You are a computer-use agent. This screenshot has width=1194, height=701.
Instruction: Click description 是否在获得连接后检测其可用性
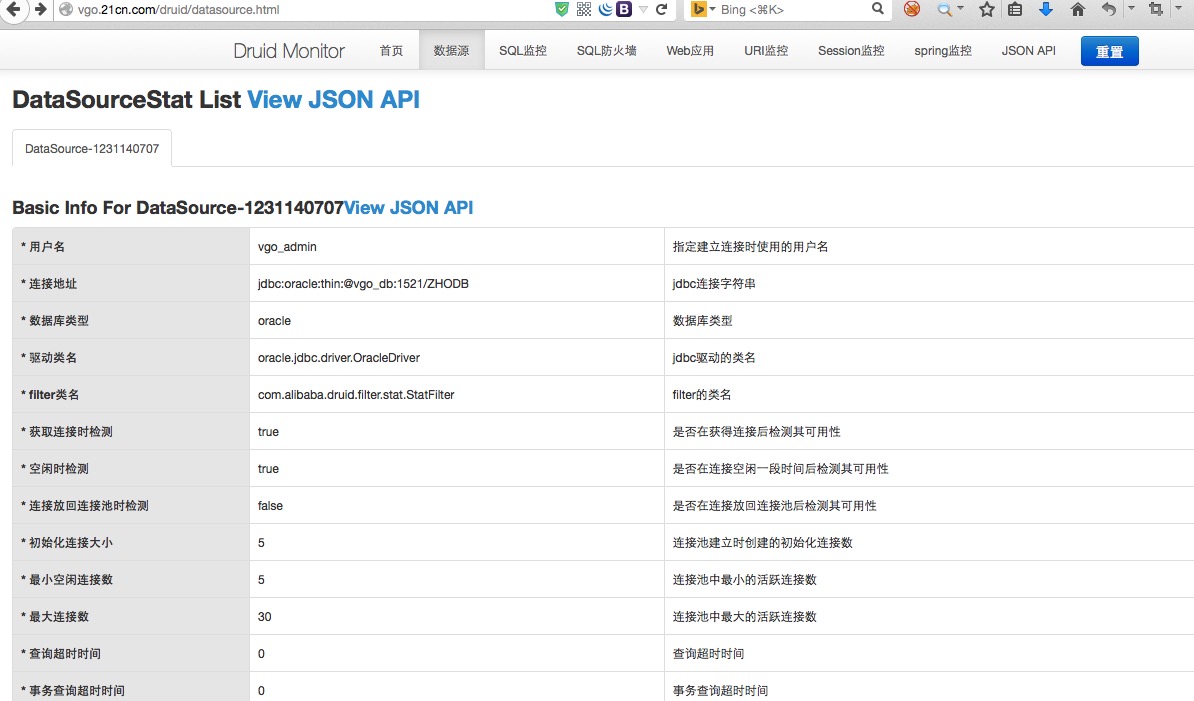756,432
